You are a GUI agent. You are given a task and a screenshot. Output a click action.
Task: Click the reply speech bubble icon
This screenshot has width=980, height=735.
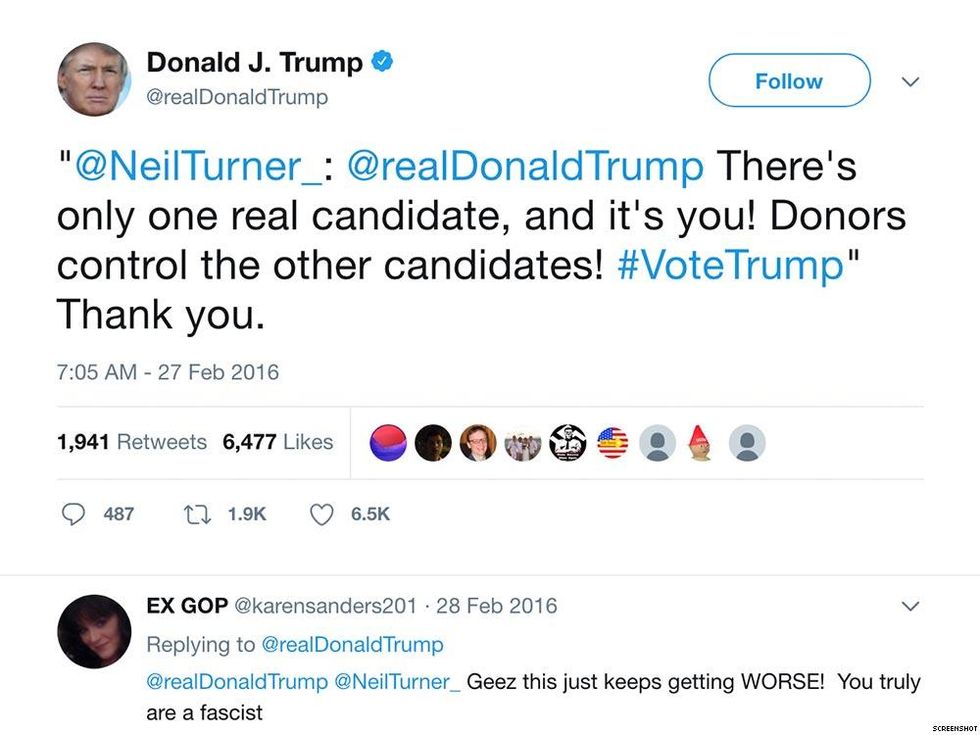(75, 514)
